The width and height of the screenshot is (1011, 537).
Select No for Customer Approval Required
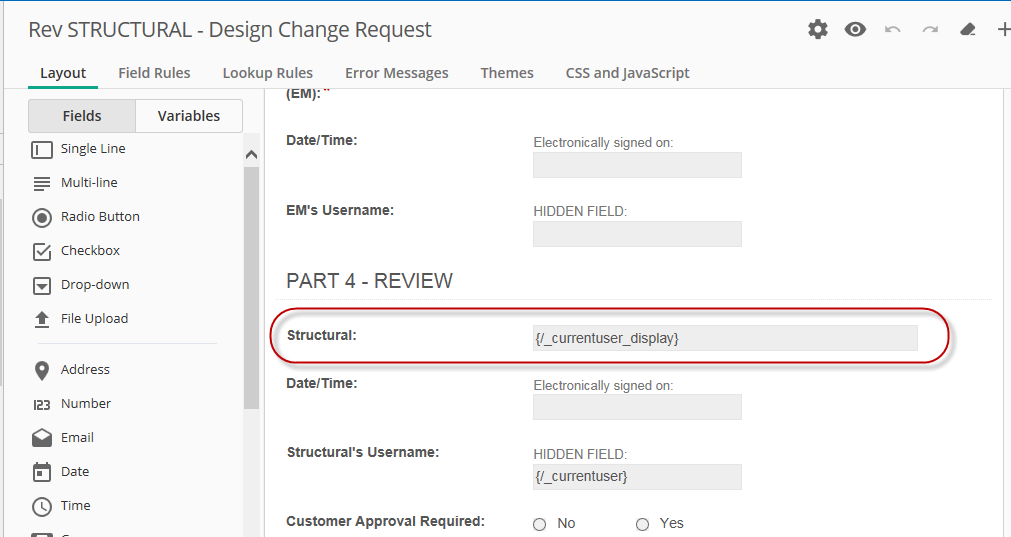tap(540, 524)
